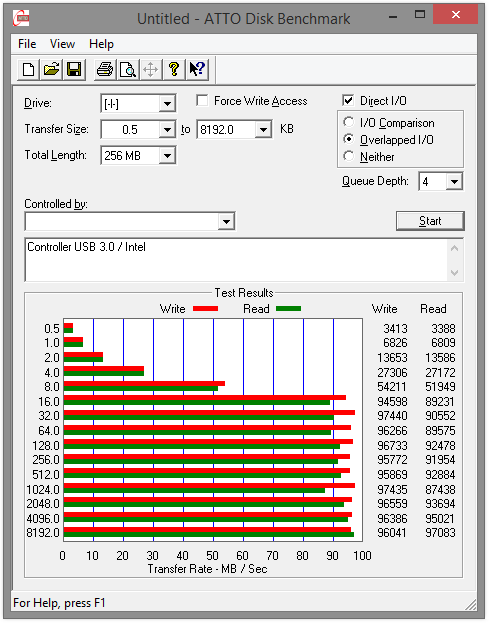Click the Start benchmark button
Viewport: 490px width, 623px height.
(x=430, y=221)
